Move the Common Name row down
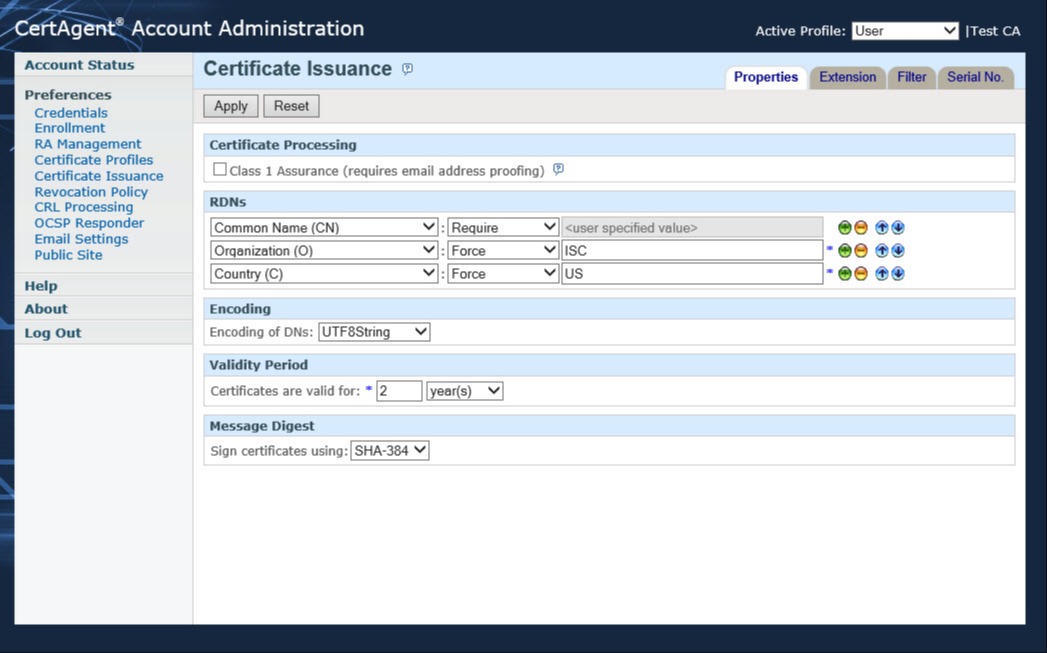The width and height of the screenshot is (1047, 653). click(x=898, y=228)
